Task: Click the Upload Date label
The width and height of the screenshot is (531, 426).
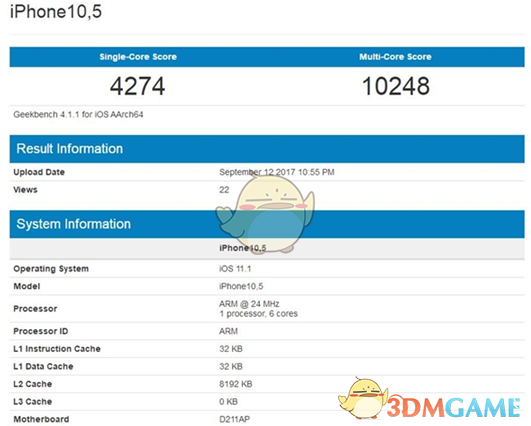Action: [39, 172]
